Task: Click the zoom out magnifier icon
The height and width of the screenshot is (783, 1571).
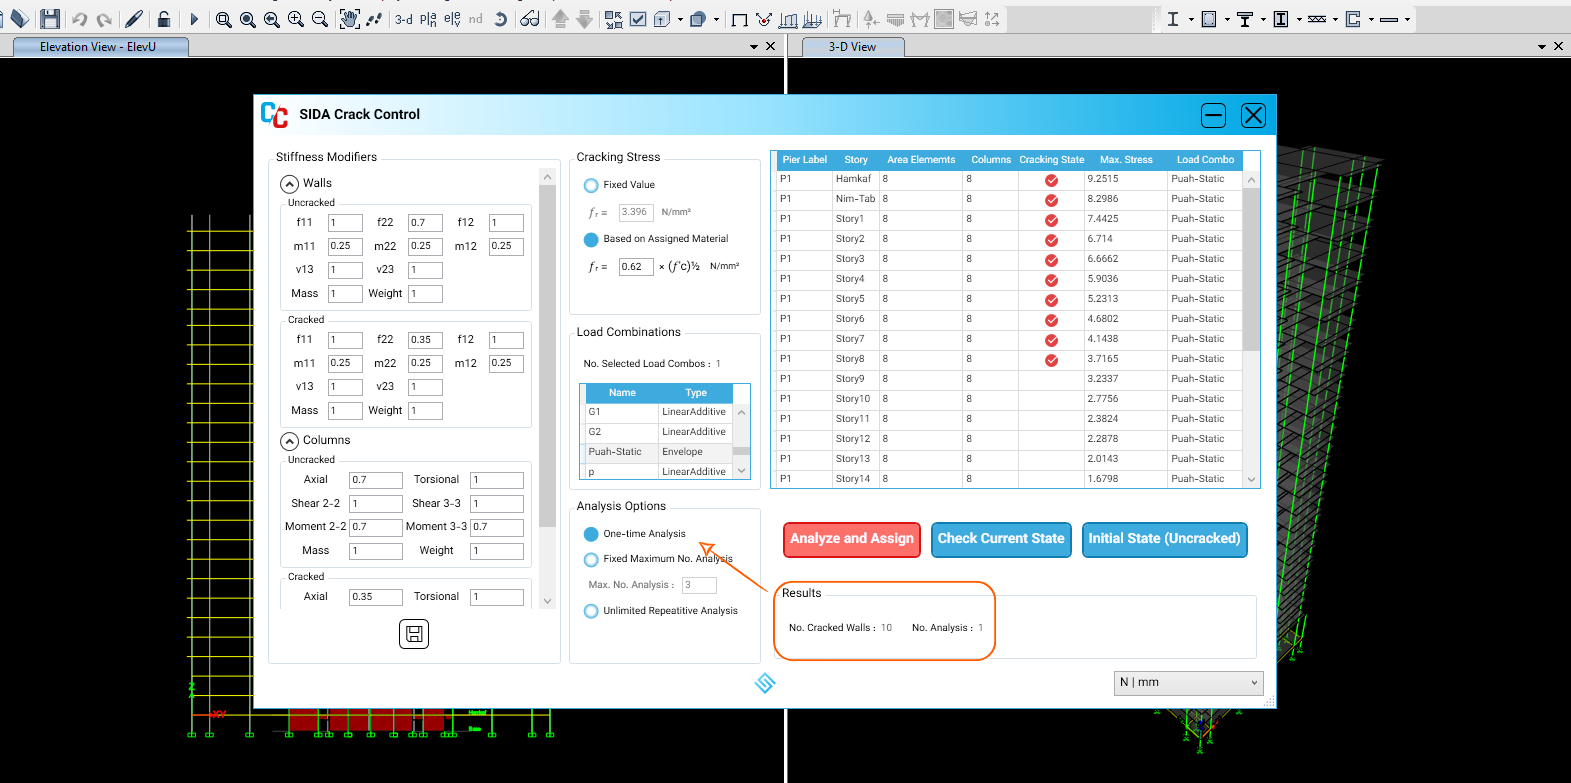Action: click(x=320, y=19)
